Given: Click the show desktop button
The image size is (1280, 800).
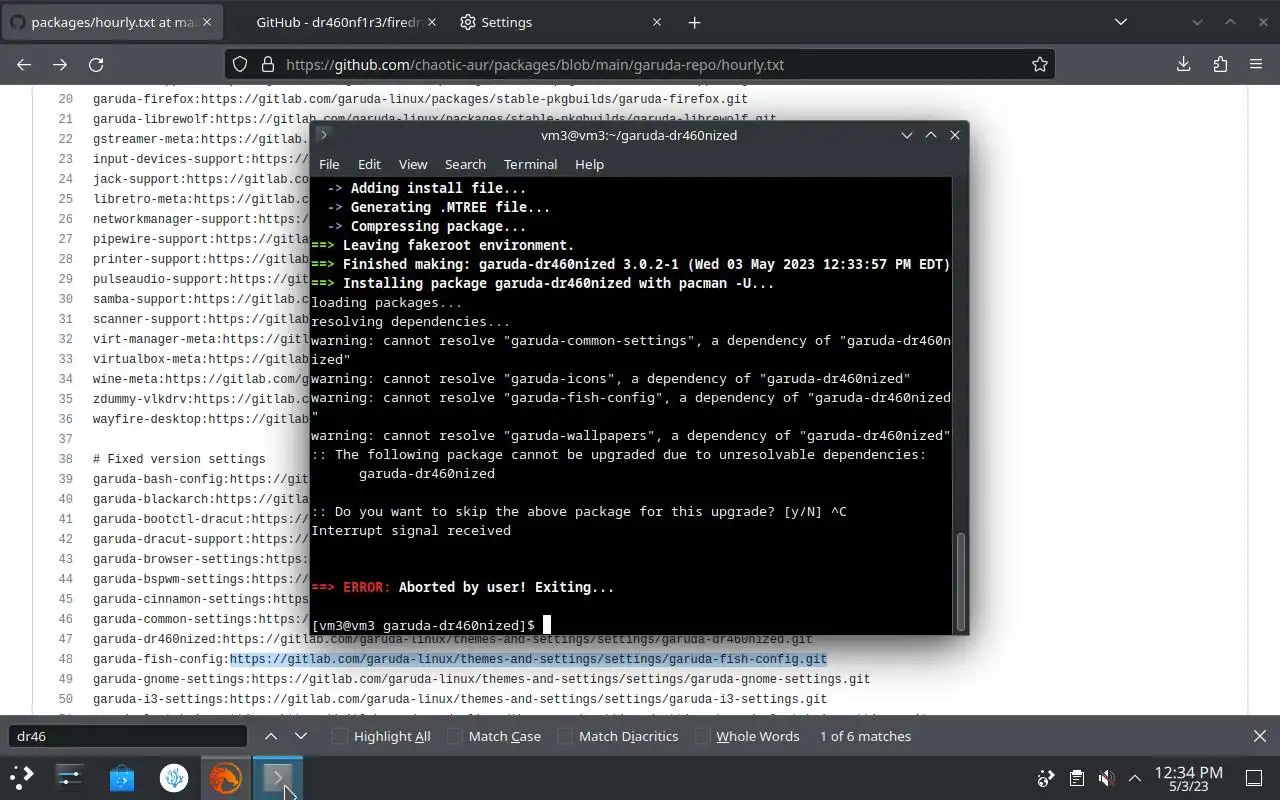Looking at the screenshot, I should [1254, 778].
